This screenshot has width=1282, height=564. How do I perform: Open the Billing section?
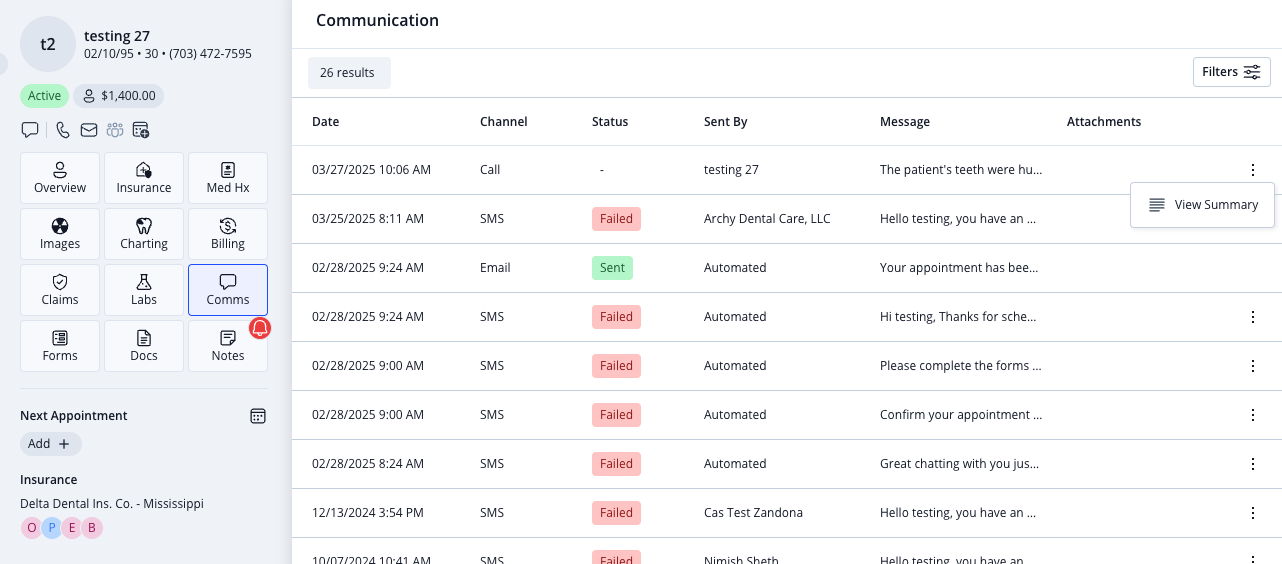click(228, 234)
